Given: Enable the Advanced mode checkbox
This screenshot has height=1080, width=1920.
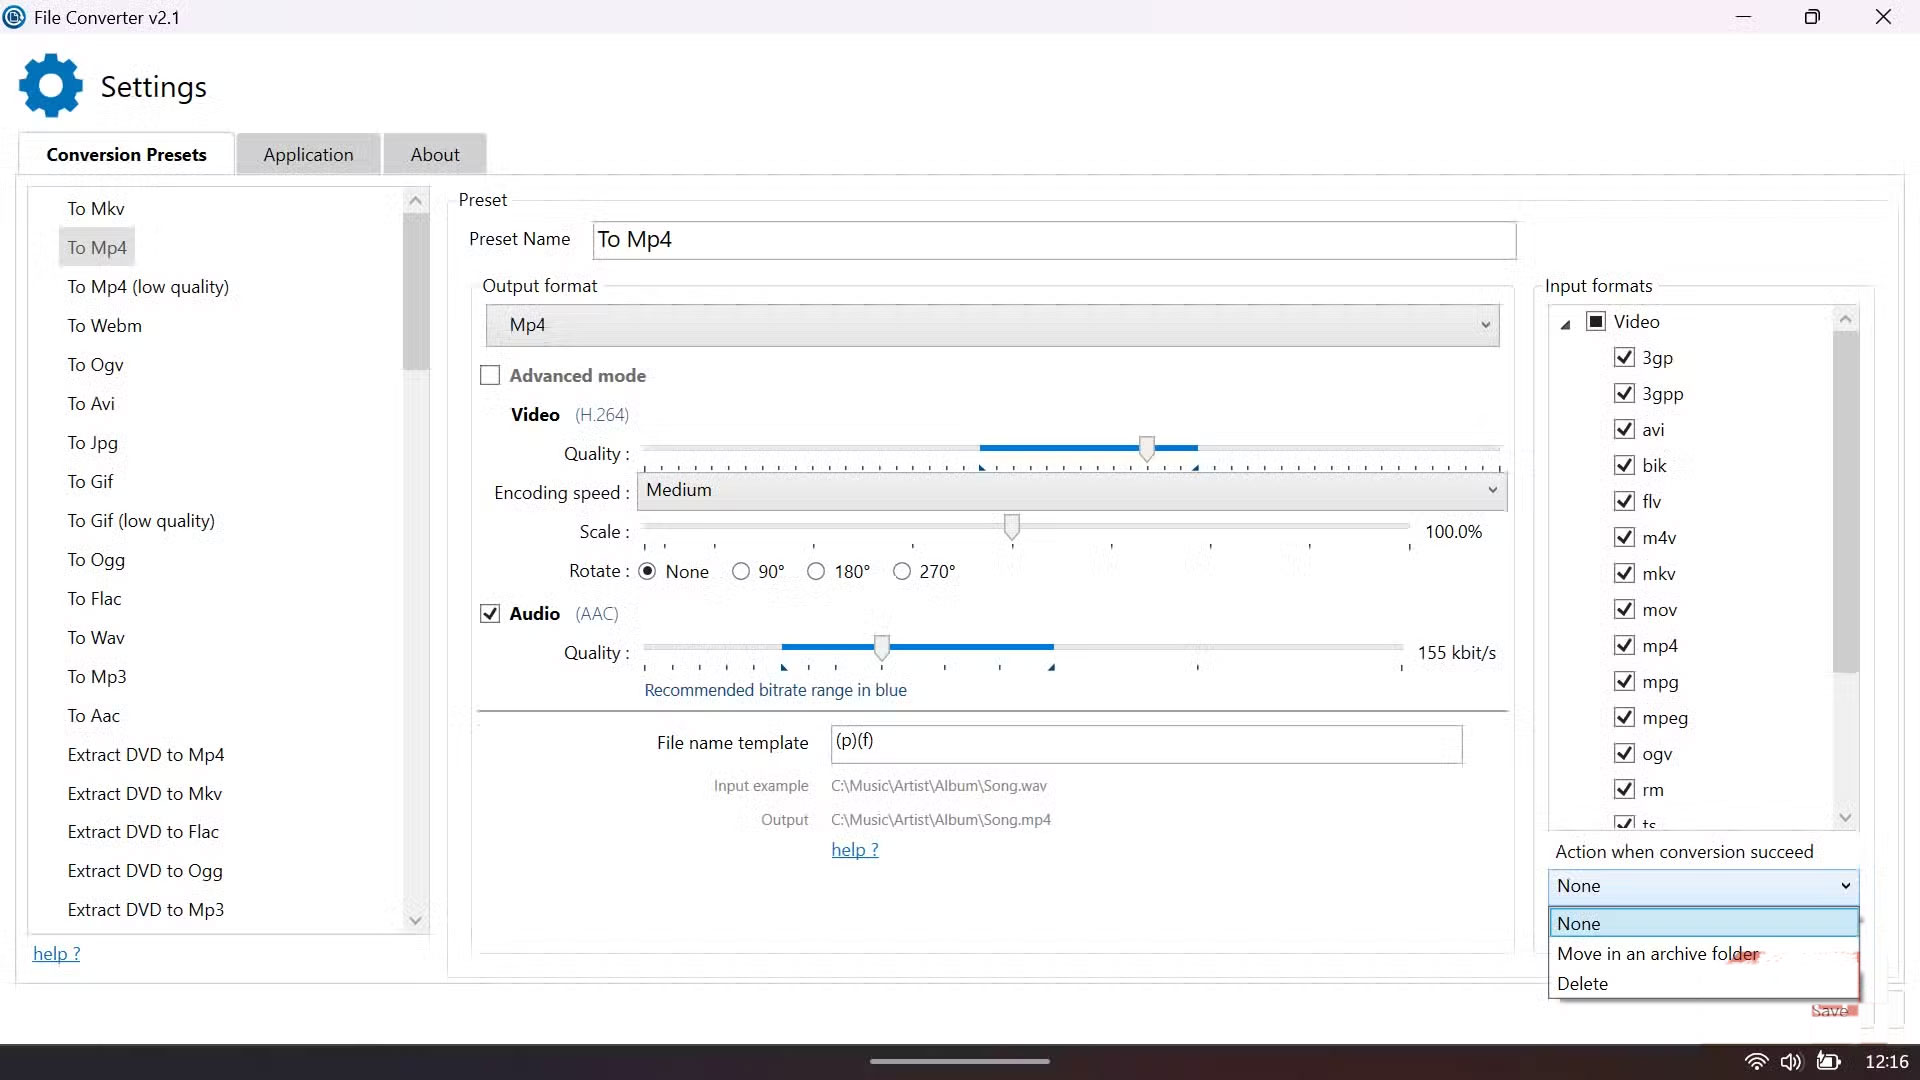Looking at the screenshot, I should (x=490, y=376).
